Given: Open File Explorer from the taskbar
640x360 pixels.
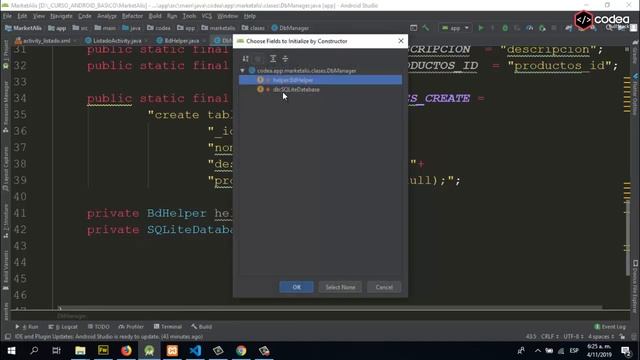Looking at the screenshot, I should point(80,351).
